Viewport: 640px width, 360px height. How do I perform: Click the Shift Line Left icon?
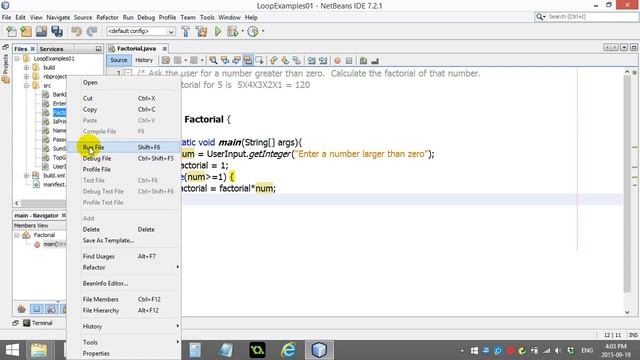pyautogui.click(x=311, y=60)
